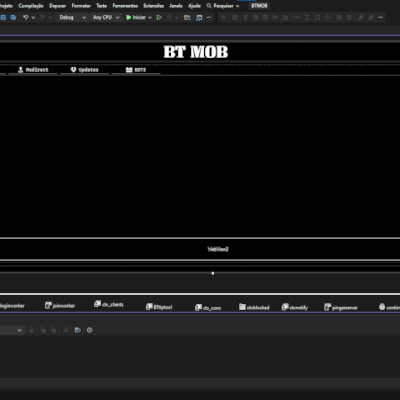Viewport: 400px width, 400px height.
Task: Start without debugging green outline arrow
Action: pos(159,17)
